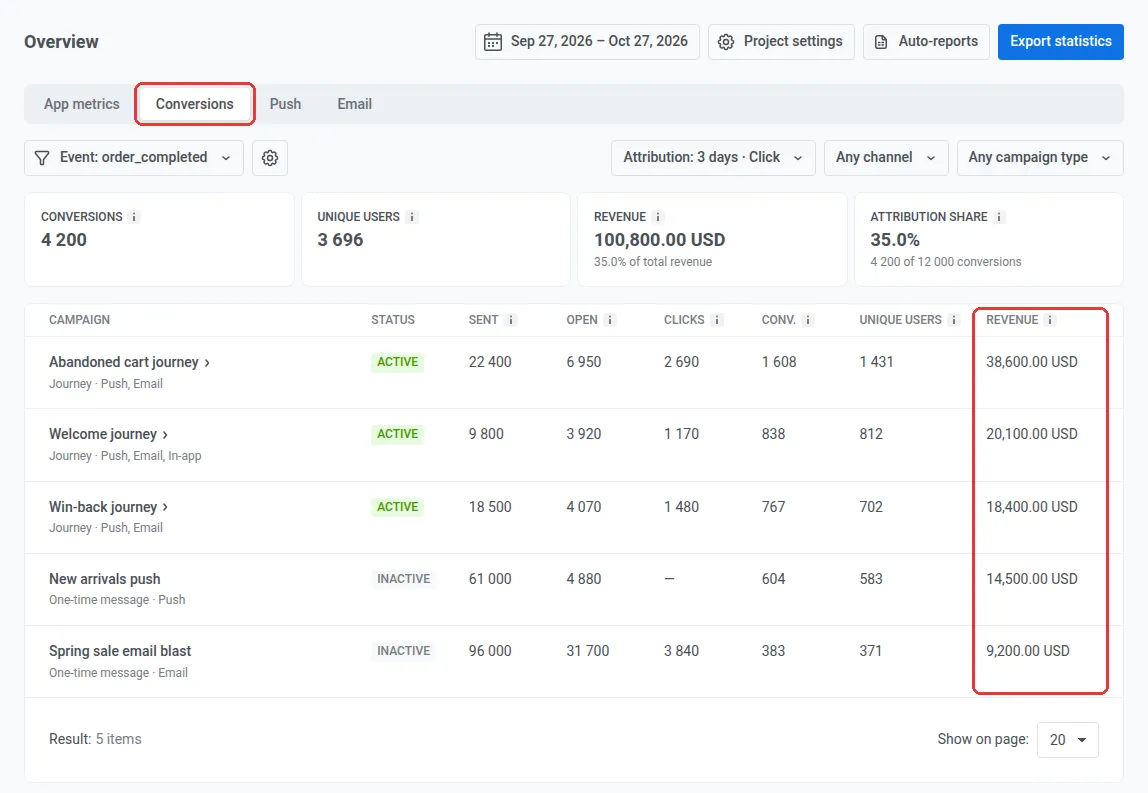Screen dimensions: 1148x793
Task: Expand the Event: order_completed dropdown
Action: click(x=134, y=157)
